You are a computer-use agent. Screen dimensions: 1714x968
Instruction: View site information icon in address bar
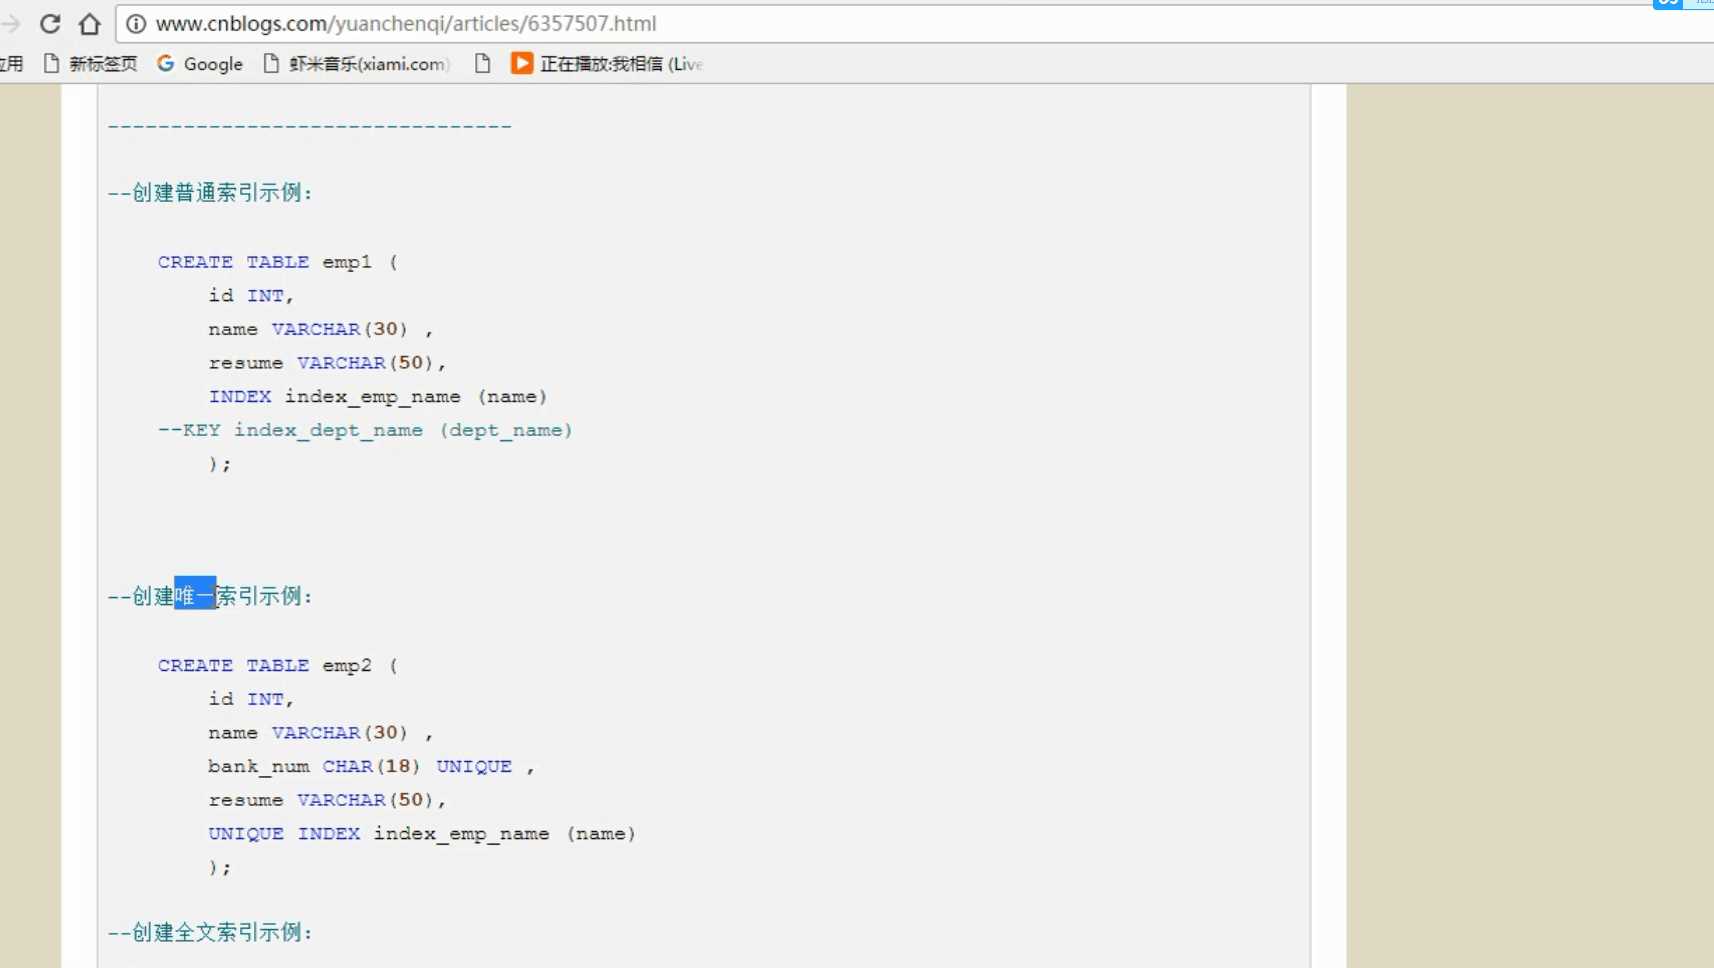136,23
